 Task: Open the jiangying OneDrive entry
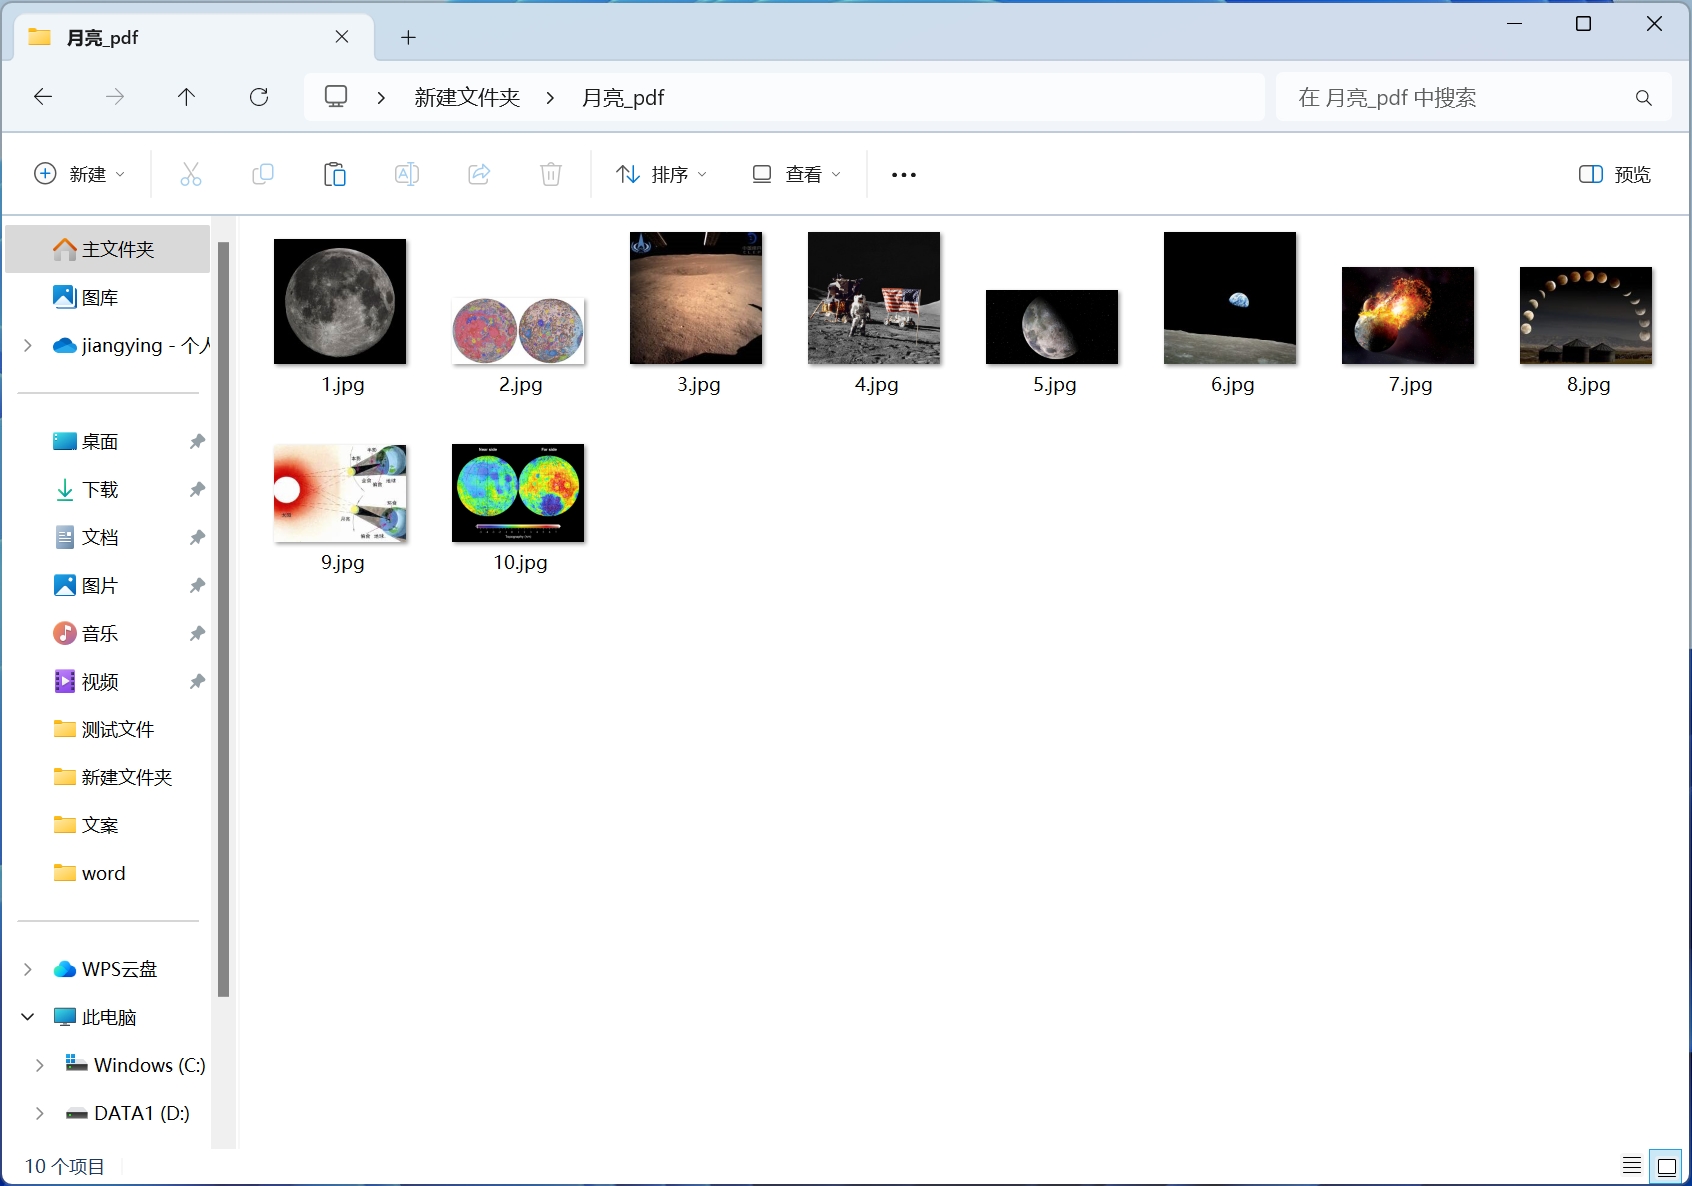coord(130,345)
